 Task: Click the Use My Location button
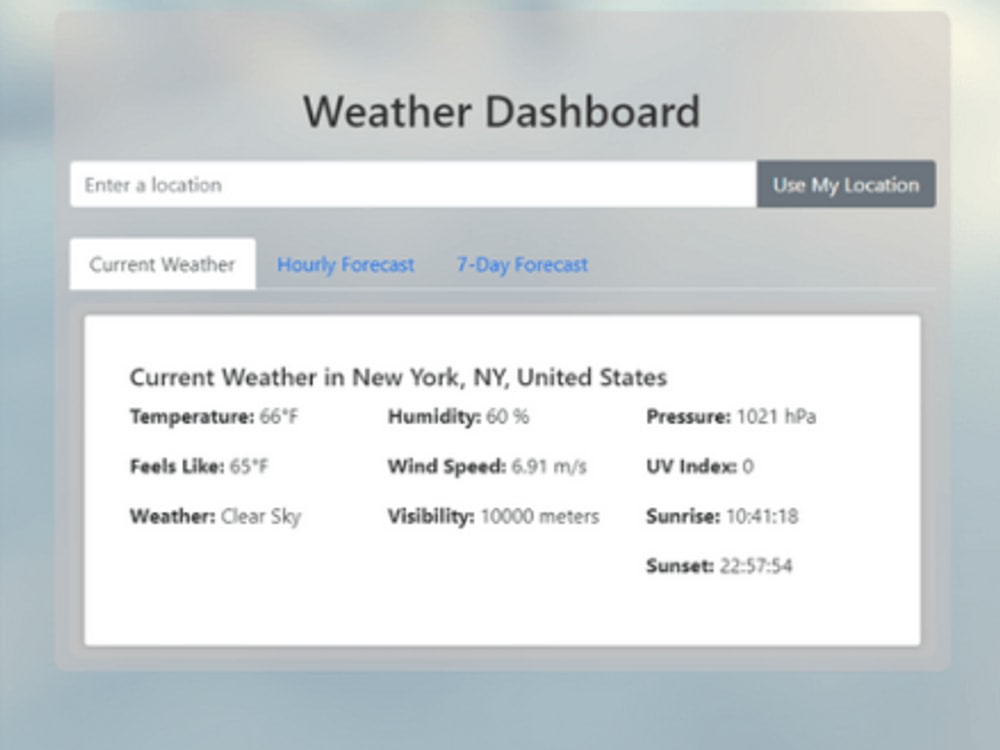click(846, 184)
